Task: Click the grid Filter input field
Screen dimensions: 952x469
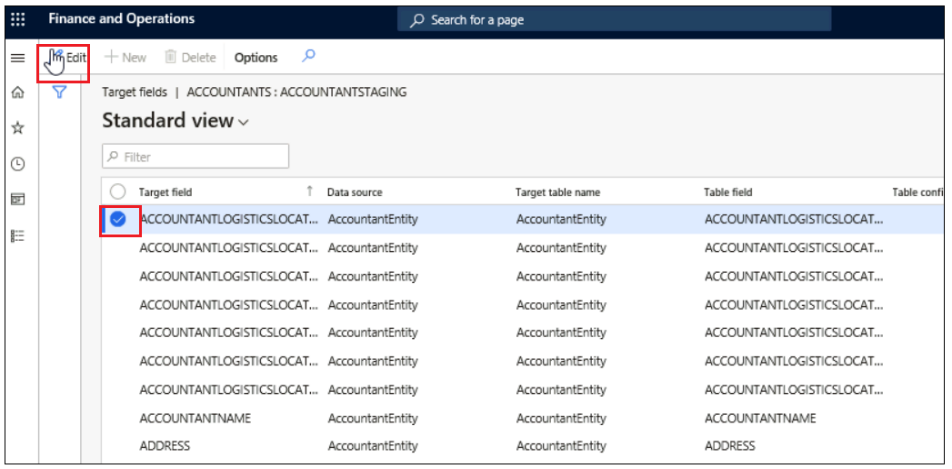Action: click(x=196, y=157)
